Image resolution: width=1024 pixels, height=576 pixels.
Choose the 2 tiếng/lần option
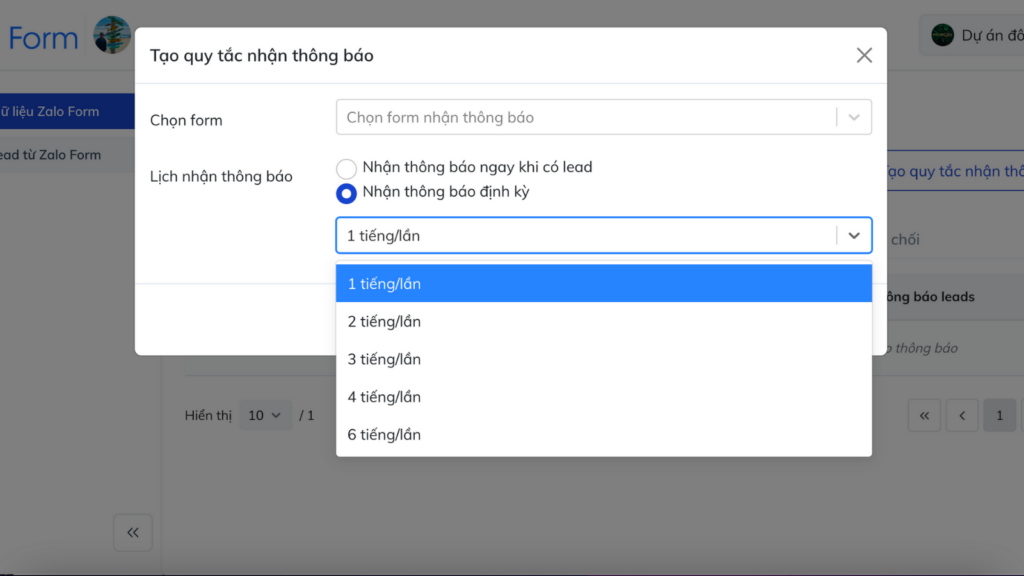point(603,321)
